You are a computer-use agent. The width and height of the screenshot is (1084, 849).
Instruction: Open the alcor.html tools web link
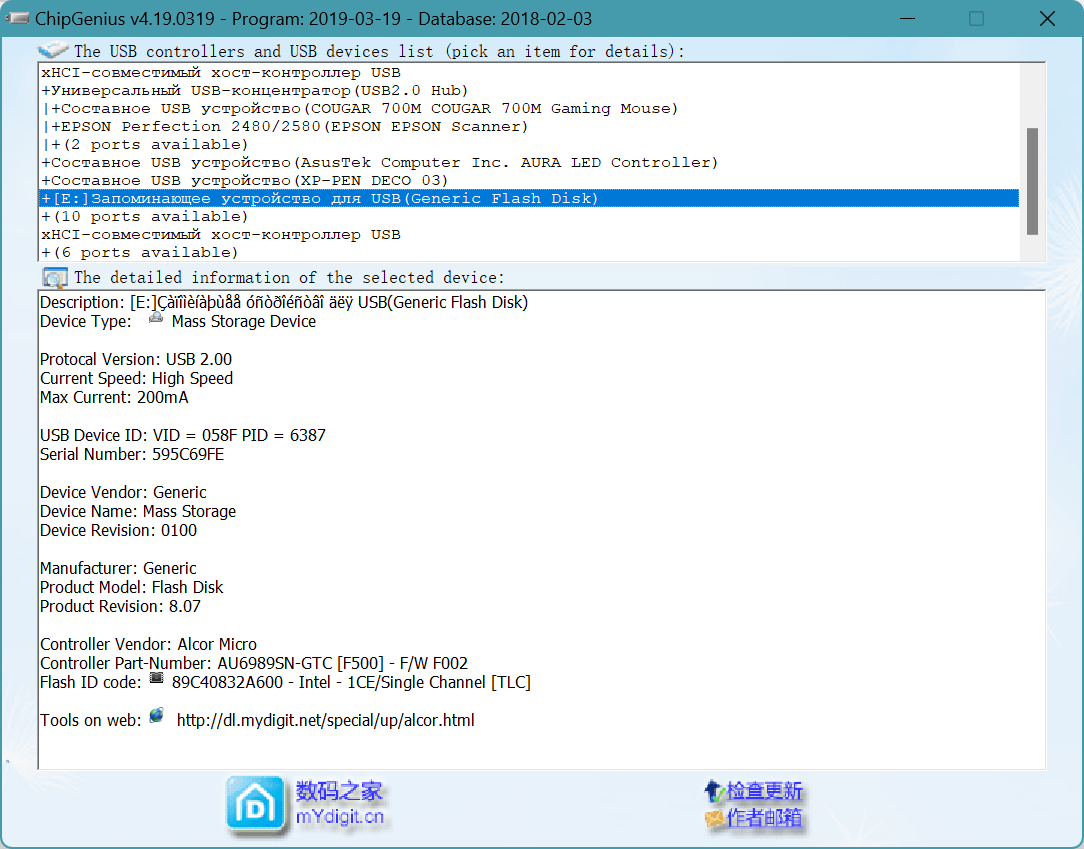click(x=326, y=720)
